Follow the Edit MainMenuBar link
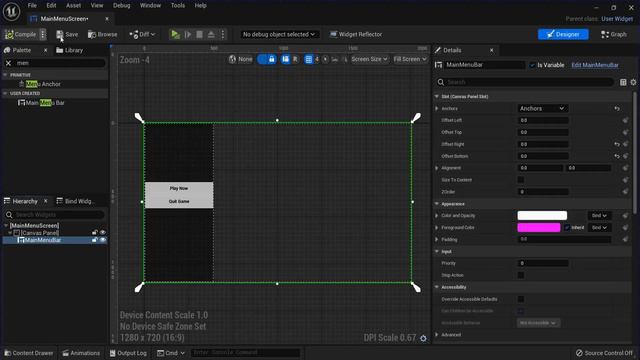Viewport: 640px width, 360px height. coord(595,65)
